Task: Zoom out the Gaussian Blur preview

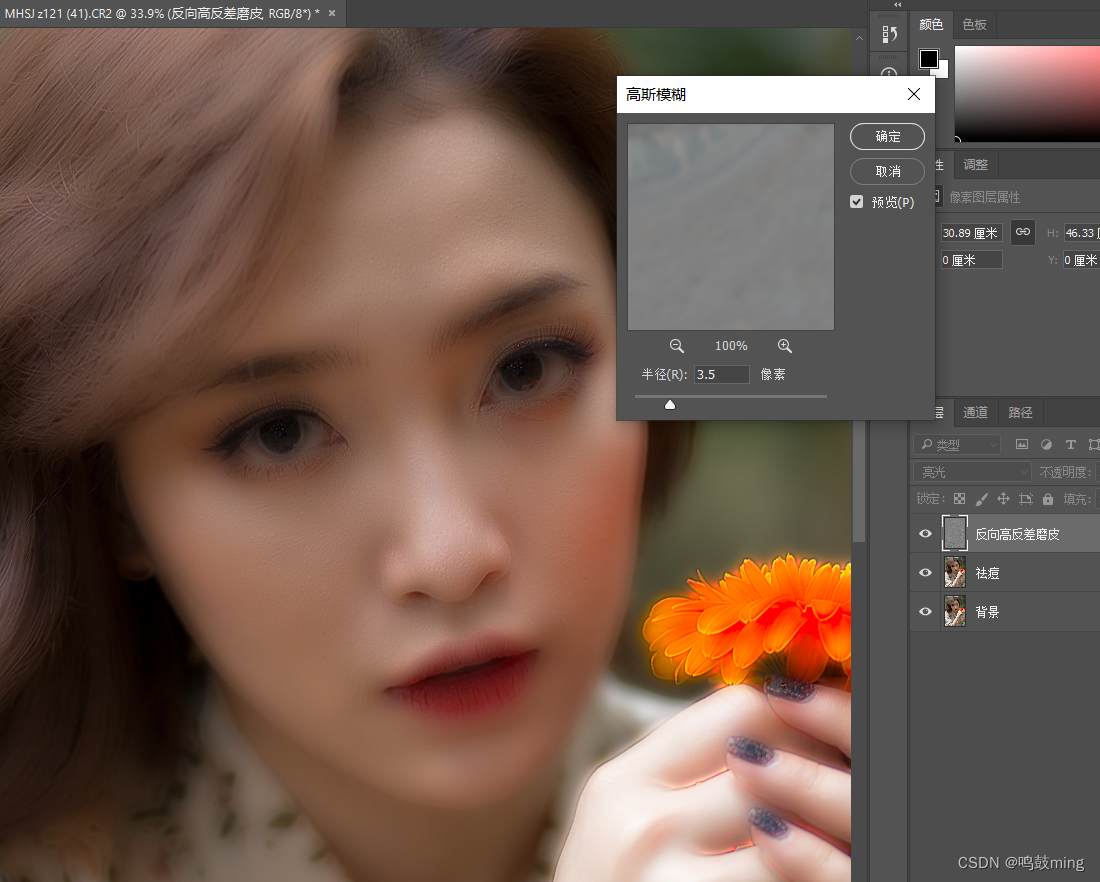Action: tap(676, 346)
